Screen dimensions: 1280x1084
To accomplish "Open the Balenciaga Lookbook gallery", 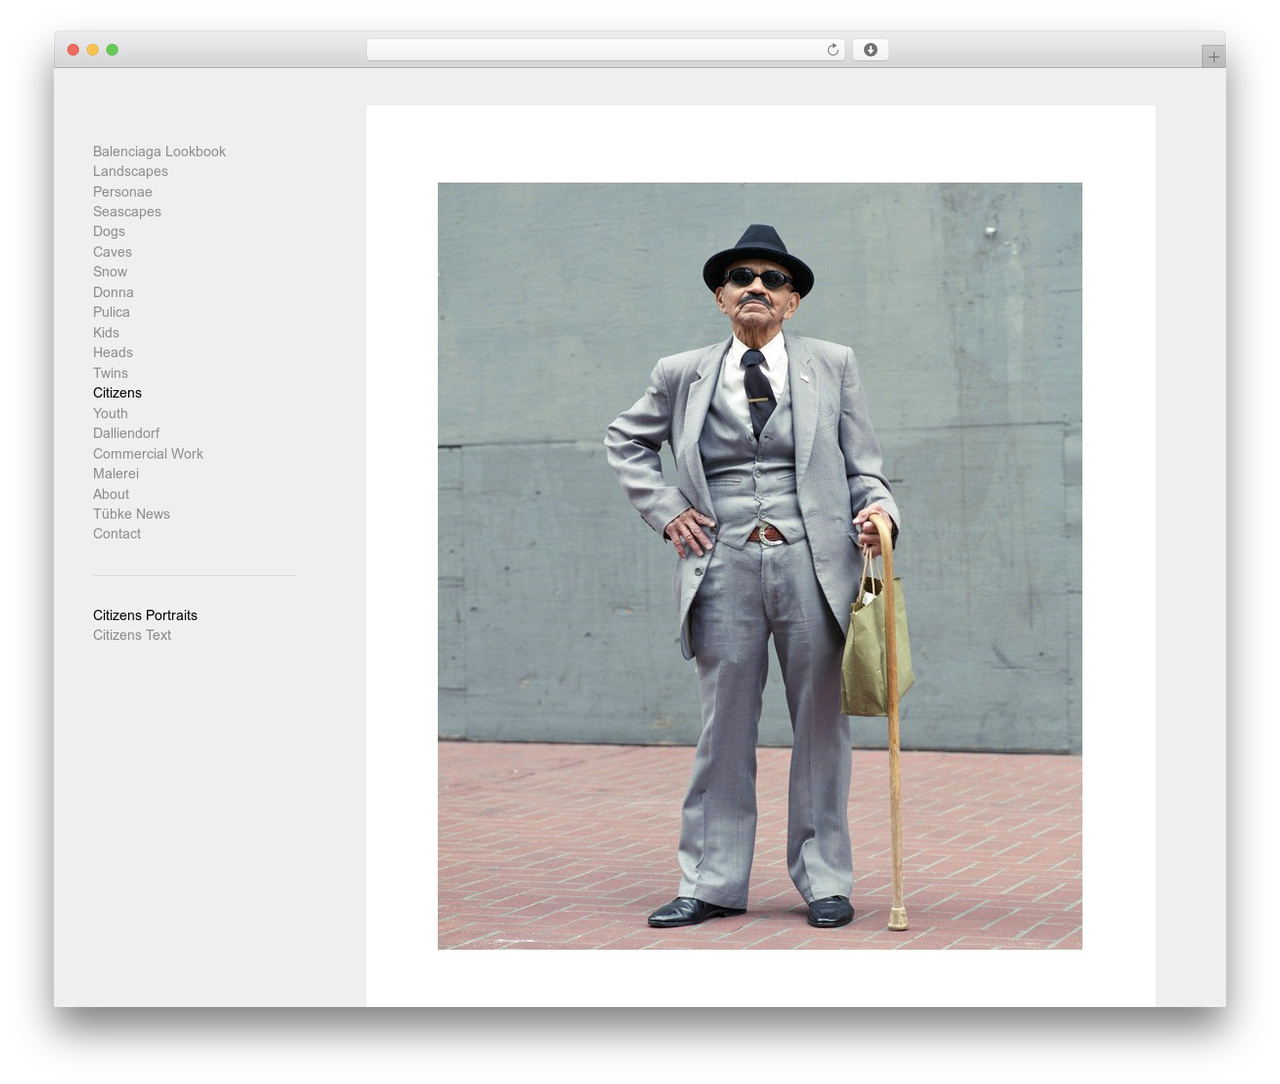I will [x=159, y=151].
